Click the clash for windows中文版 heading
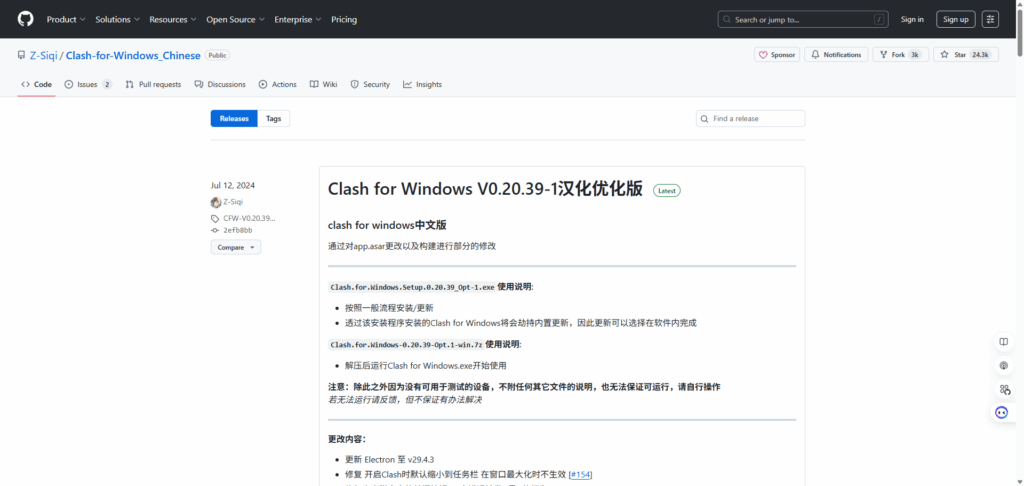This screenshot has width=1024, height=486. click(387, 225)
